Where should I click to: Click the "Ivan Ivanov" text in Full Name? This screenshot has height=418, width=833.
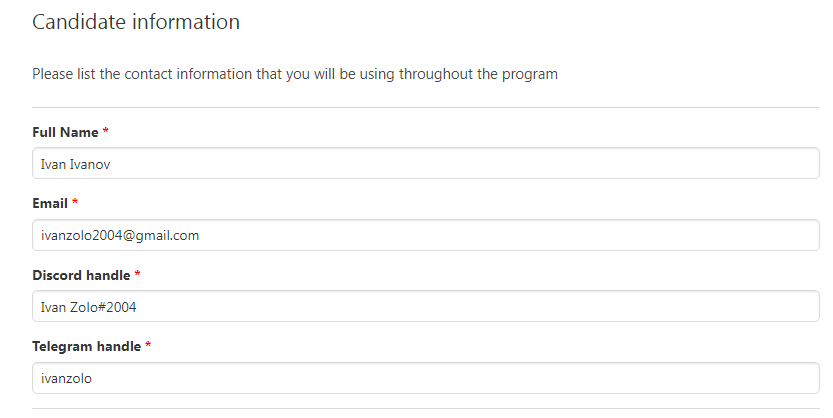click(x=73, y=164)
